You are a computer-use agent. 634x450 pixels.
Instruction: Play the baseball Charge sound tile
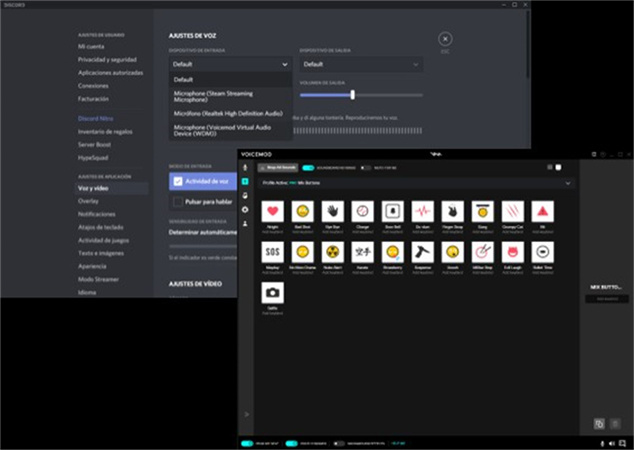(363, 211)
